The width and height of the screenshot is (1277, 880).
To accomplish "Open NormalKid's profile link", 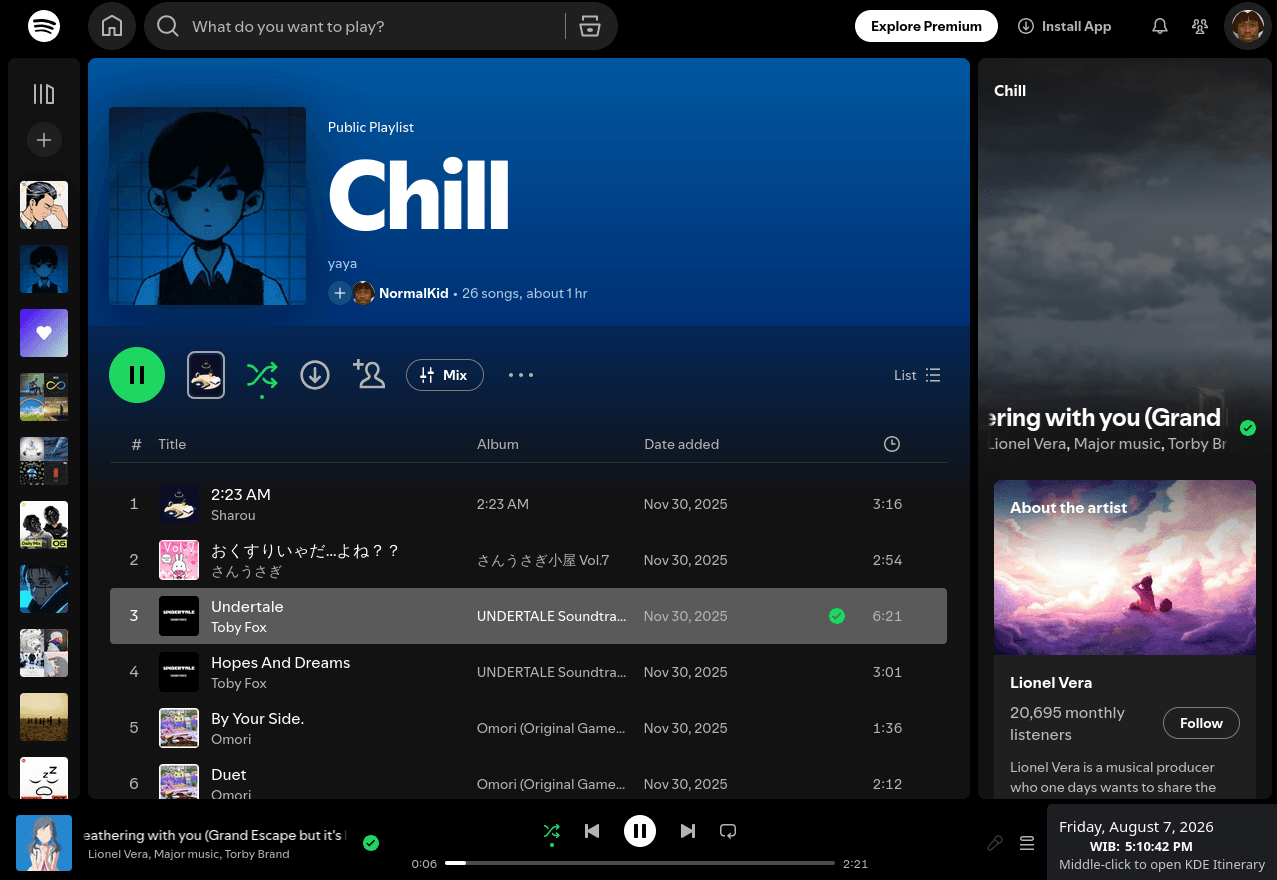I will 414,293.
